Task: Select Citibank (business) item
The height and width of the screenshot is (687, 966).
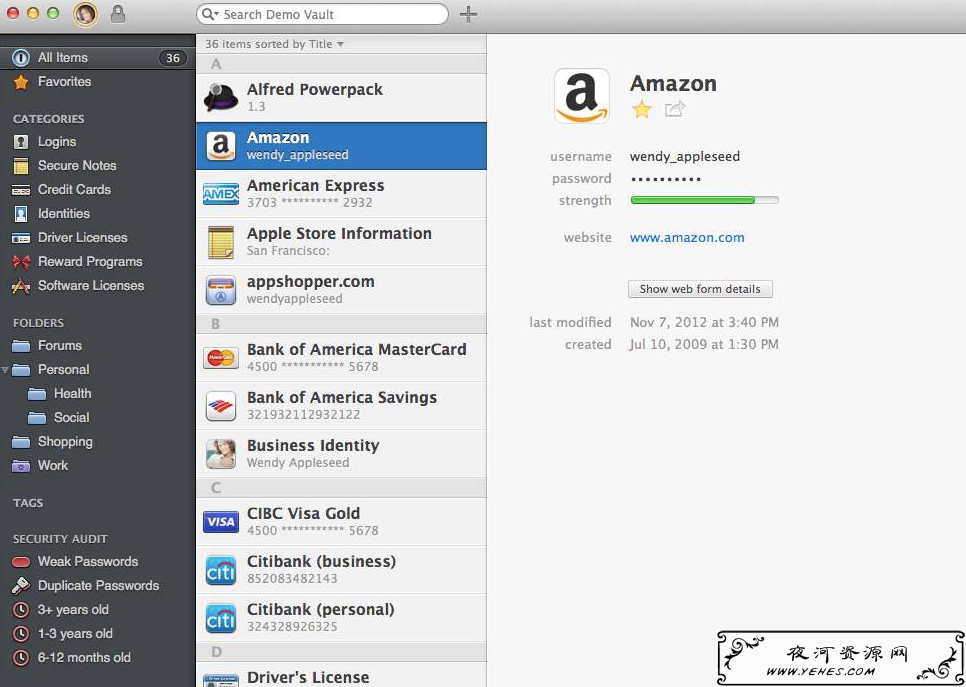Action: coord(341,569)
